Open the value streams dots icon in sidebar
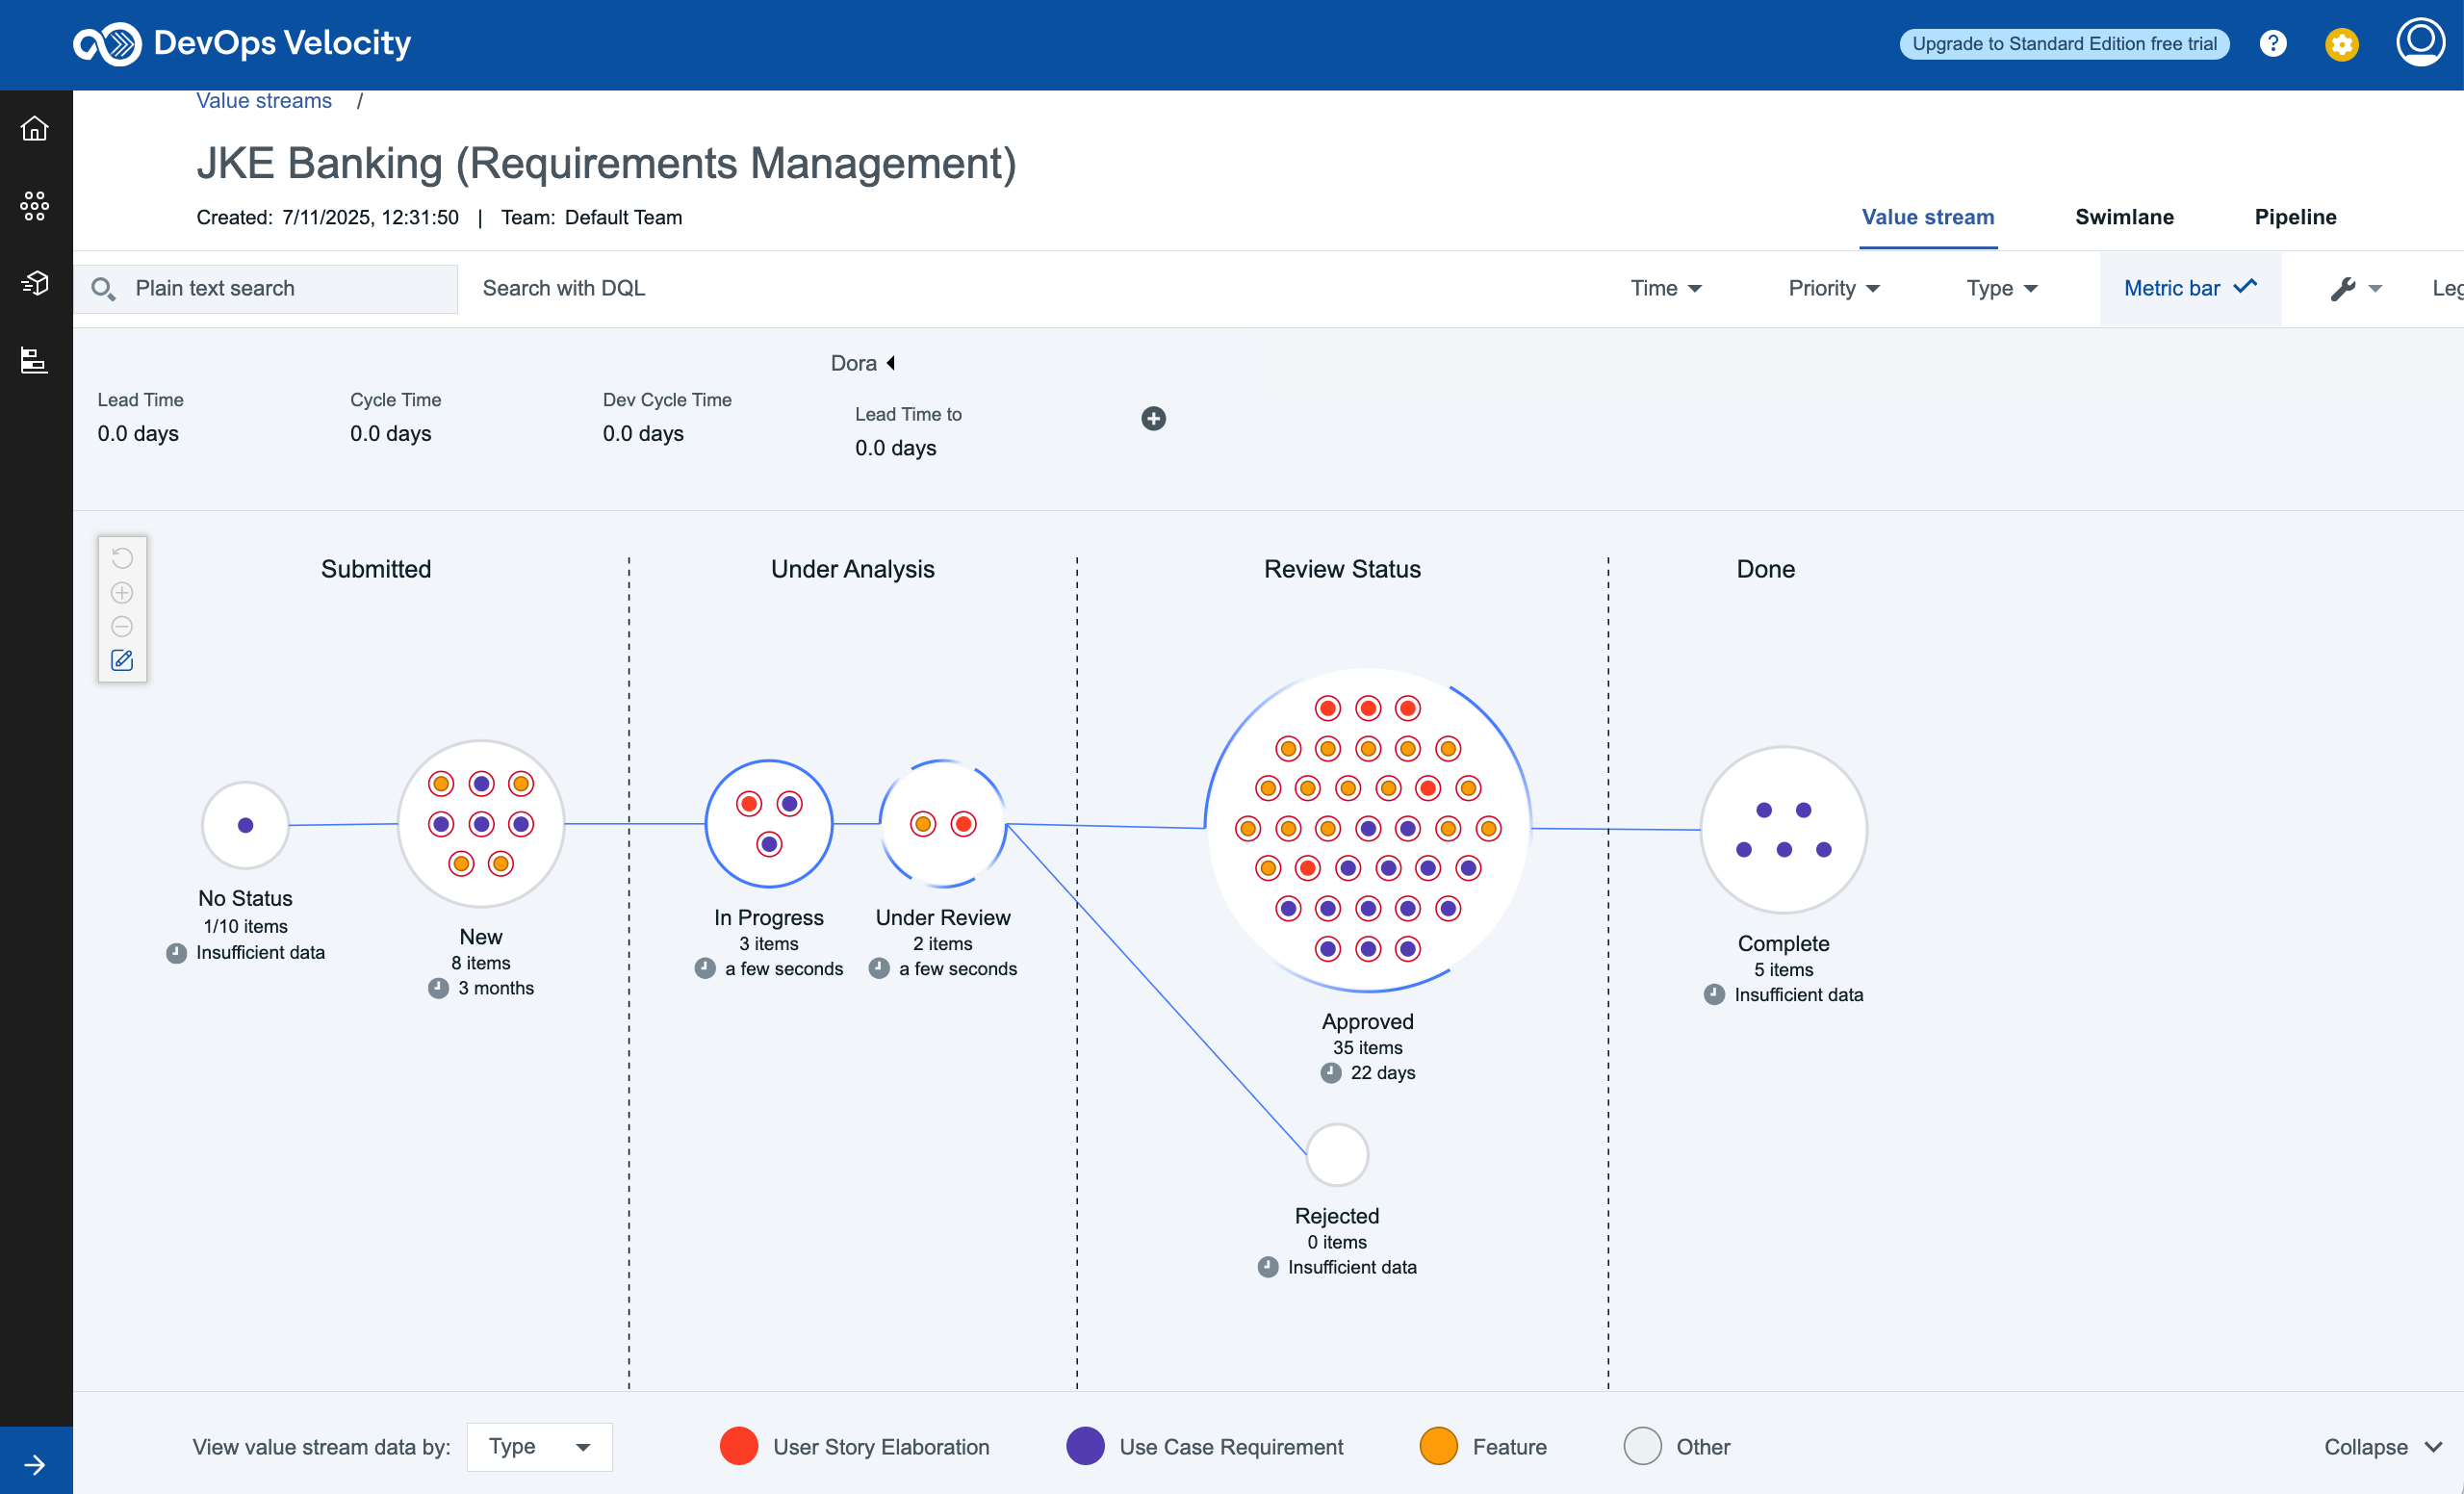The width and height of the screenshot is (2464, 1494). coord(35,206)
